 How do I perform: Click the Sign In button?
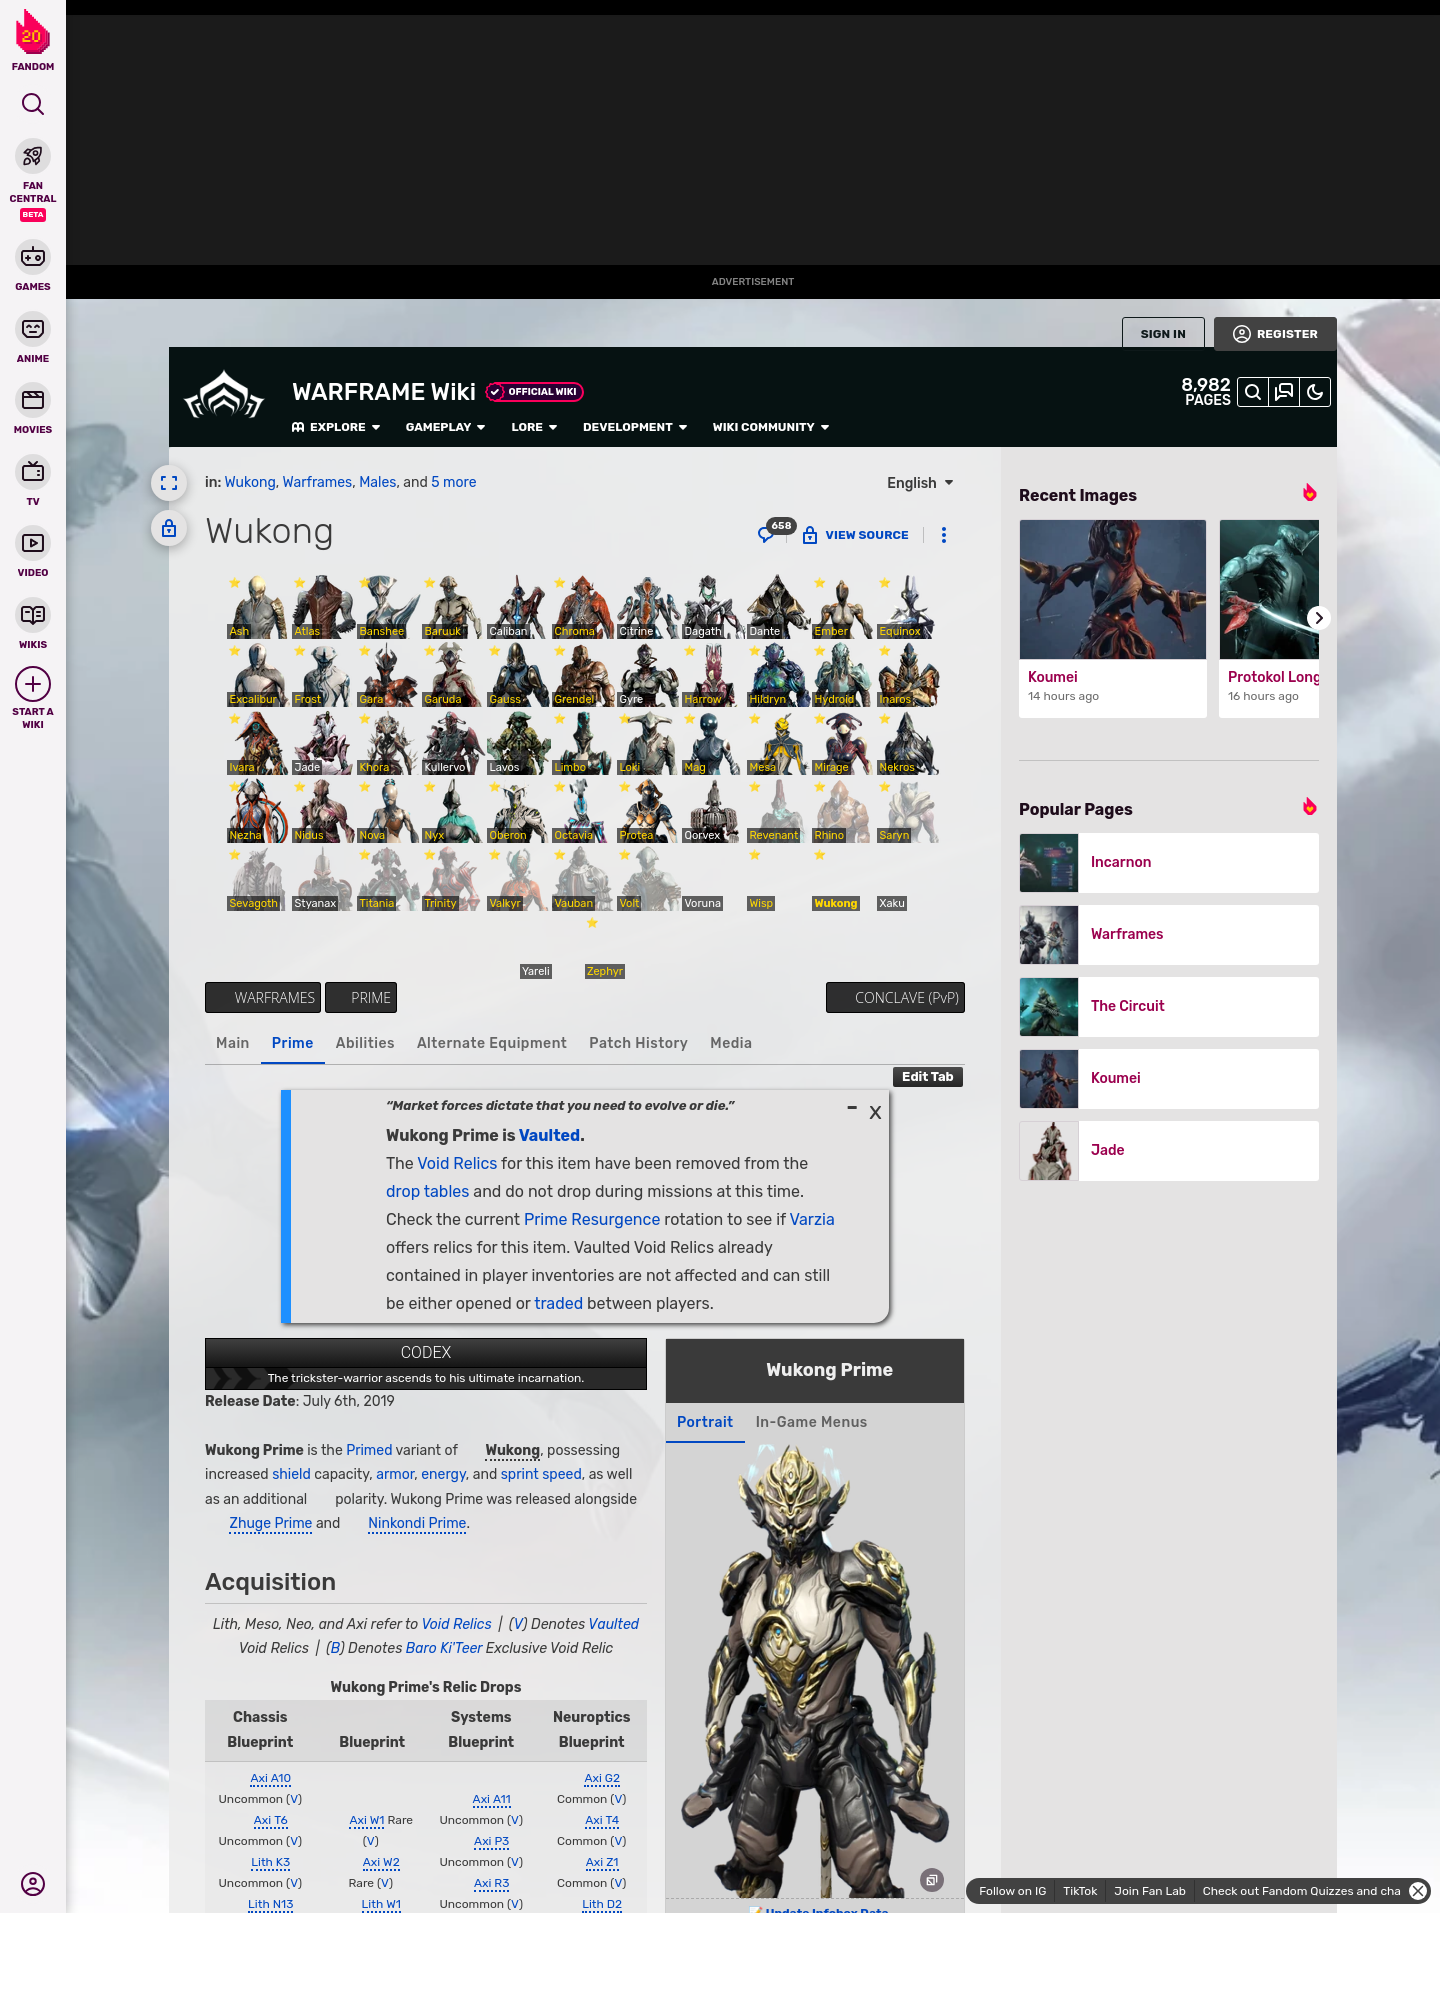[x=1163, y=333]
